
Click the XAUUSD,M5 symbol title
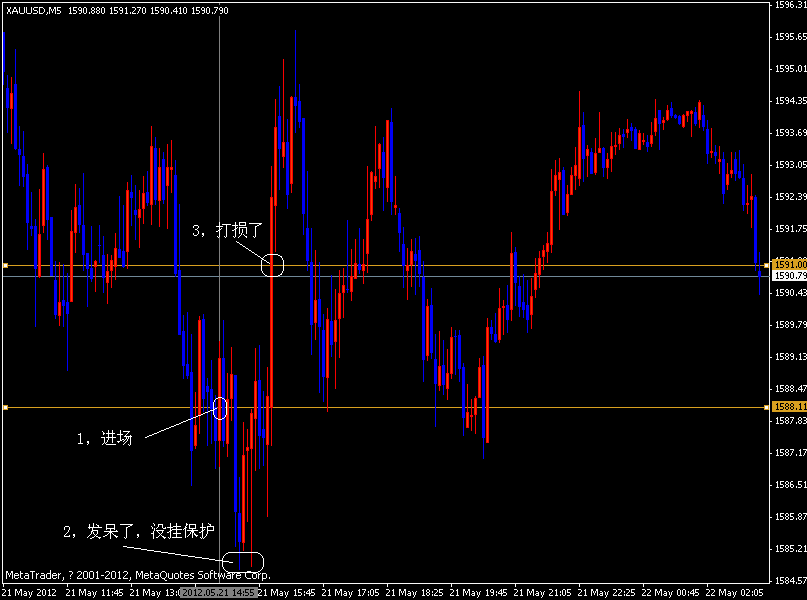(x=33, y=10)
